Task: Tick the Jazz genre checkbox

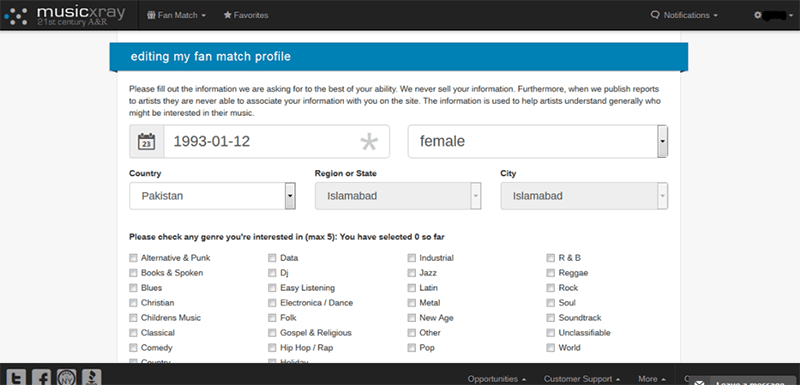Action: pyautogui.click(x=412, y=273)
